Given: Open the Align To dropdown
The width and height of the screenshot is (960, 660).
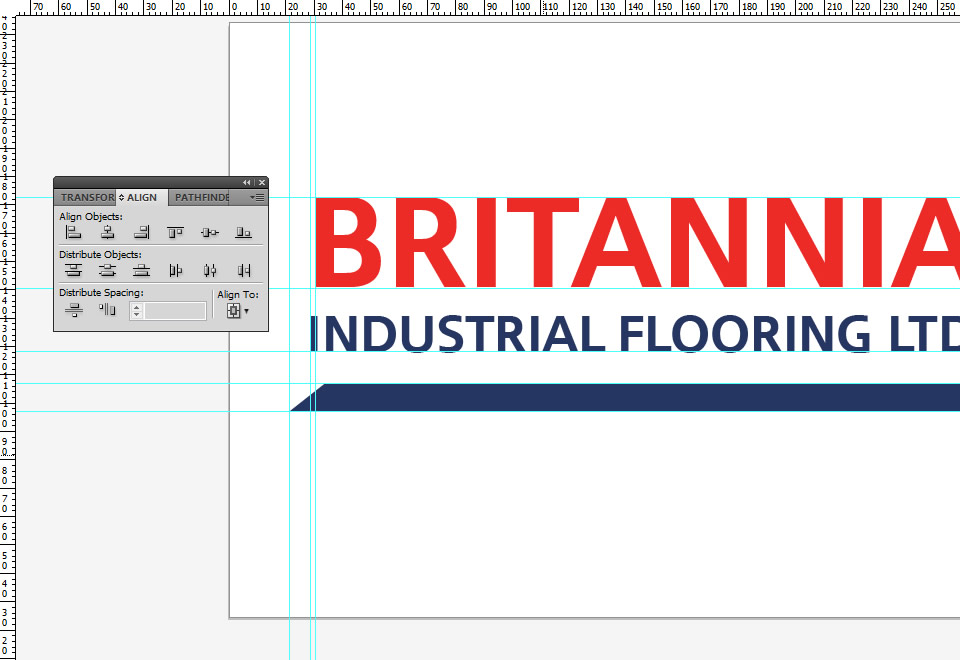Looking at the screenshot, I should click(x=238, y=311).
